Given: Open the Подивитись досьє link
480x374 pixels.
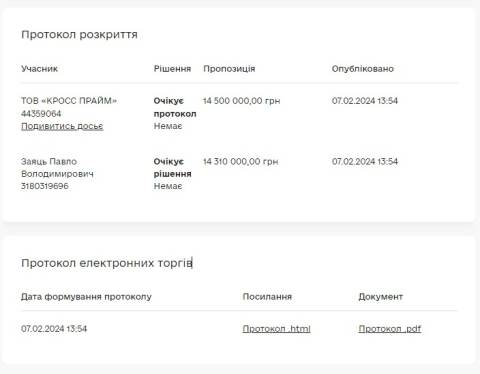Looking at the screenshot, I should click(62, 126).
